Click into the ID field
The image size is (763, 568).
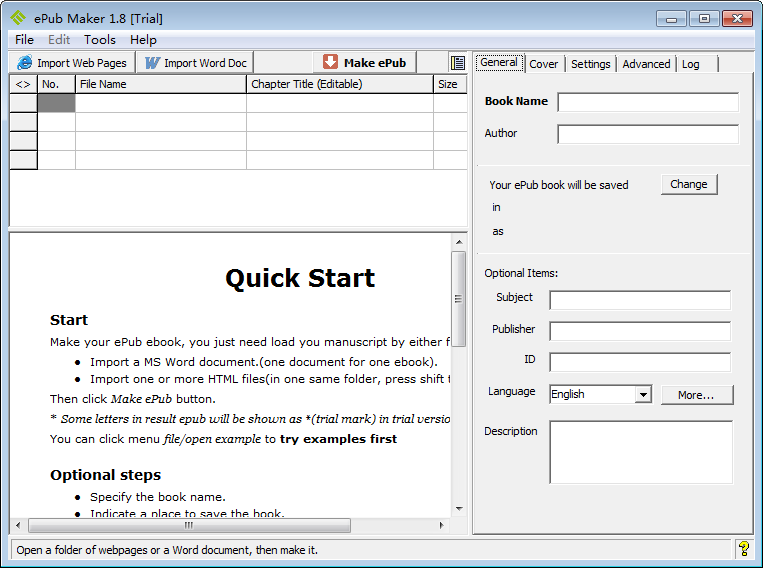[x=640, y=363]
